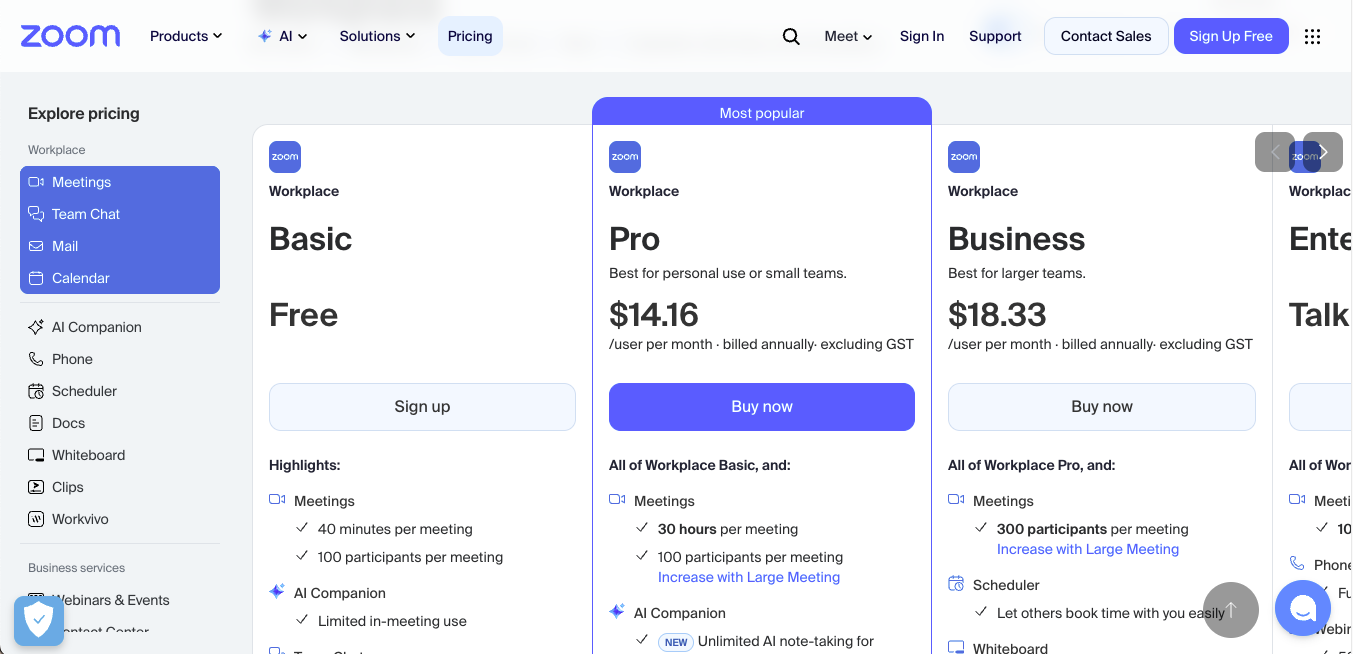Click the previous plan carousel arrow

click(x=1275, y=152)
